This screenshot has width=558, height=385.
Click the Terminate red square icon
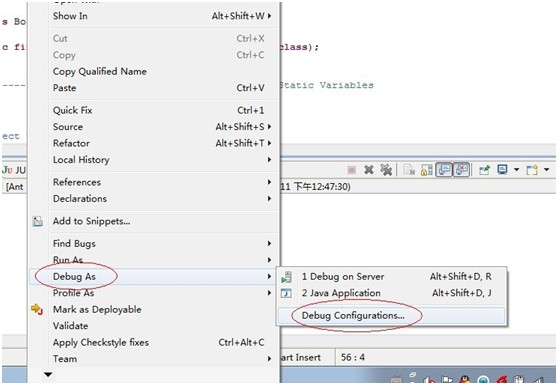[352, 170]
